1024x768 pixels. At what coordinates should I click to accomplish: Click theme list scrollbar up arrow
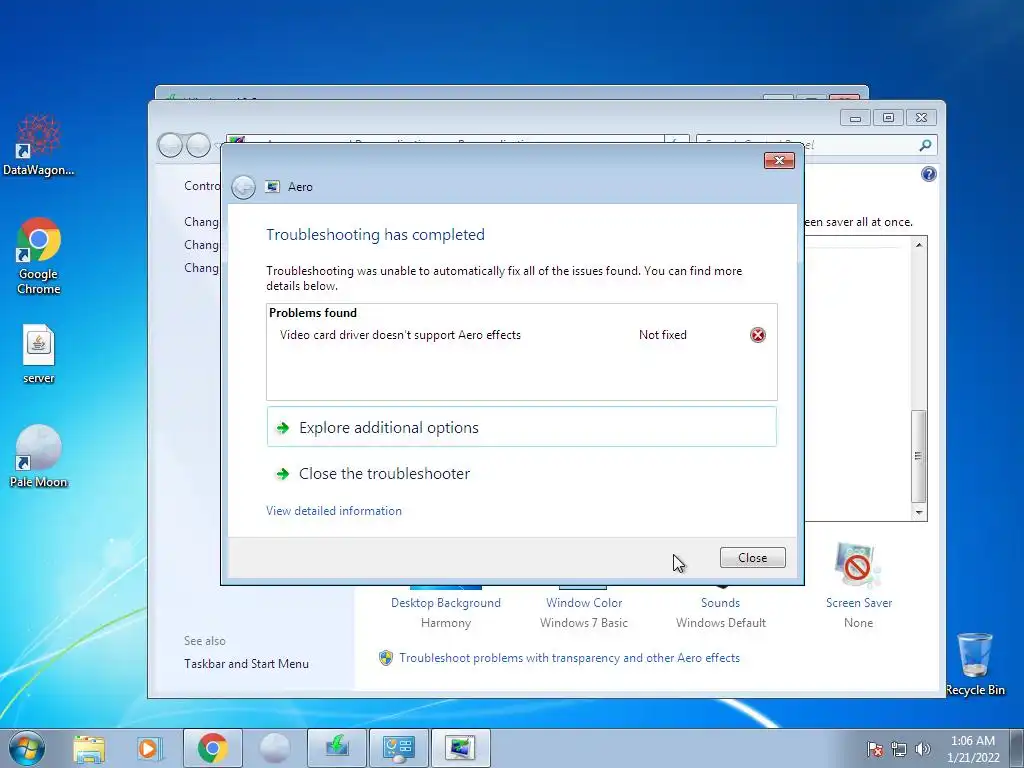click(x=919, y=245)
